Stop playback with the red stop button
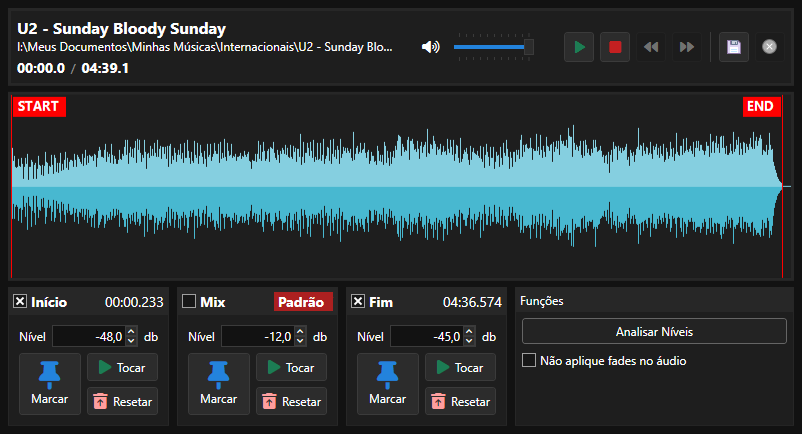The width and height of the screenshot is (802, 434). (x=615, y=47)
